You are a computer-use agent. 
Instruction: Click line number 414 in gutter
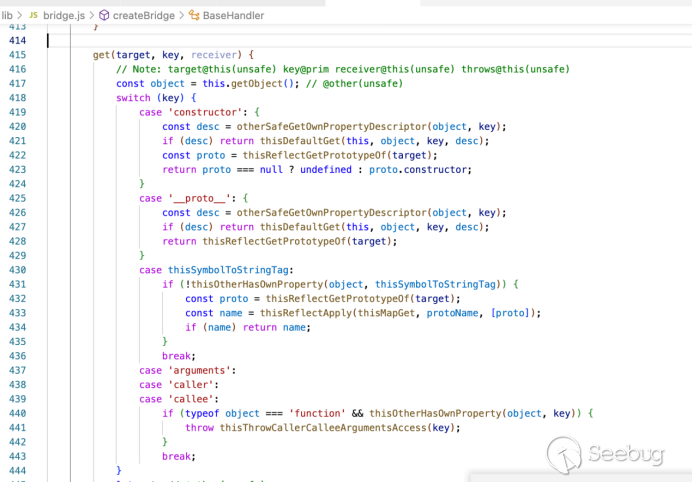coord(18,41)
